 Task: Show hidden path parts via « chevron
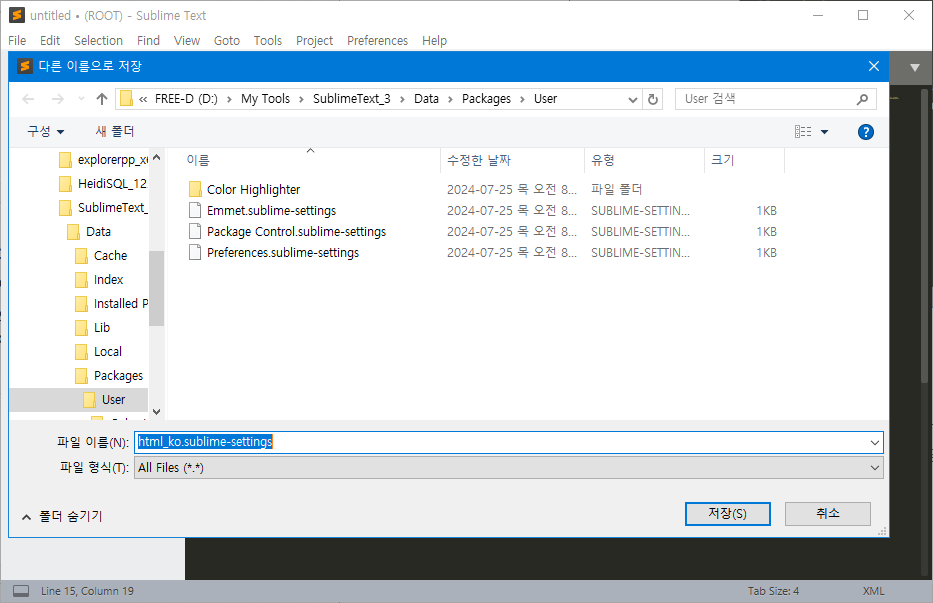click(143, 99)
